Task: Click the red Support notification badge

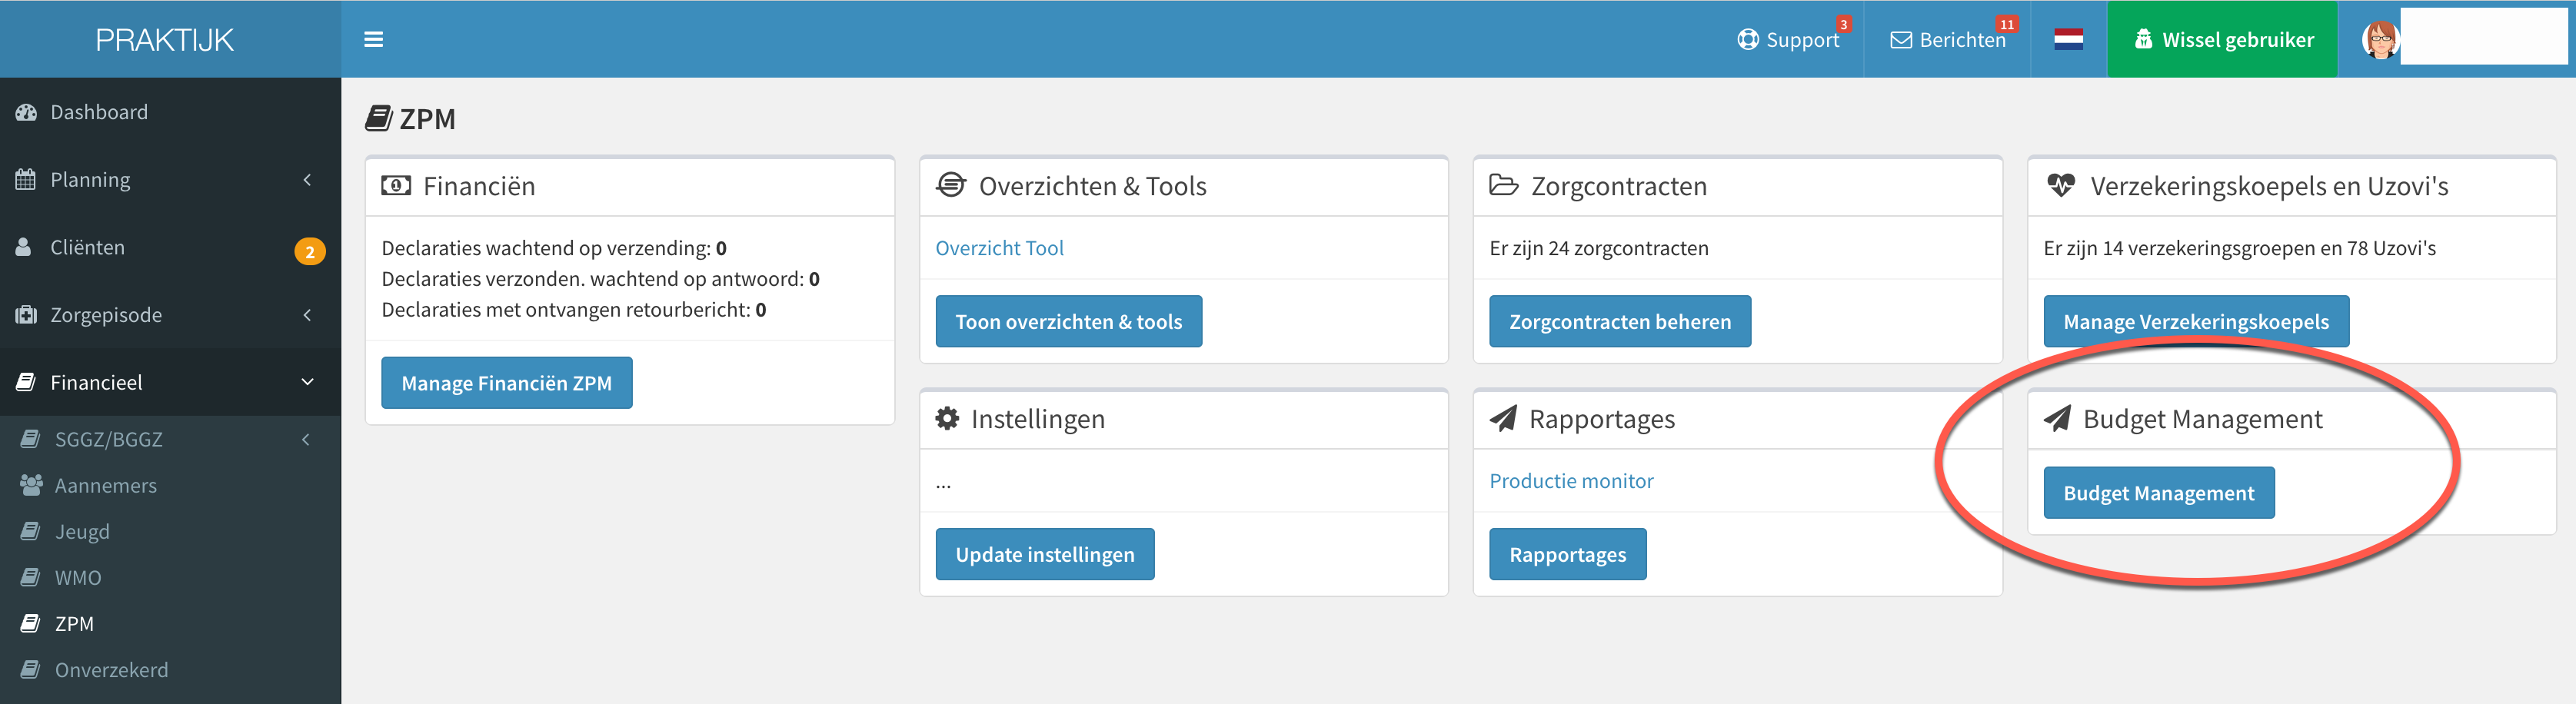Action: pyautogui.click(x=1843, y=24)
